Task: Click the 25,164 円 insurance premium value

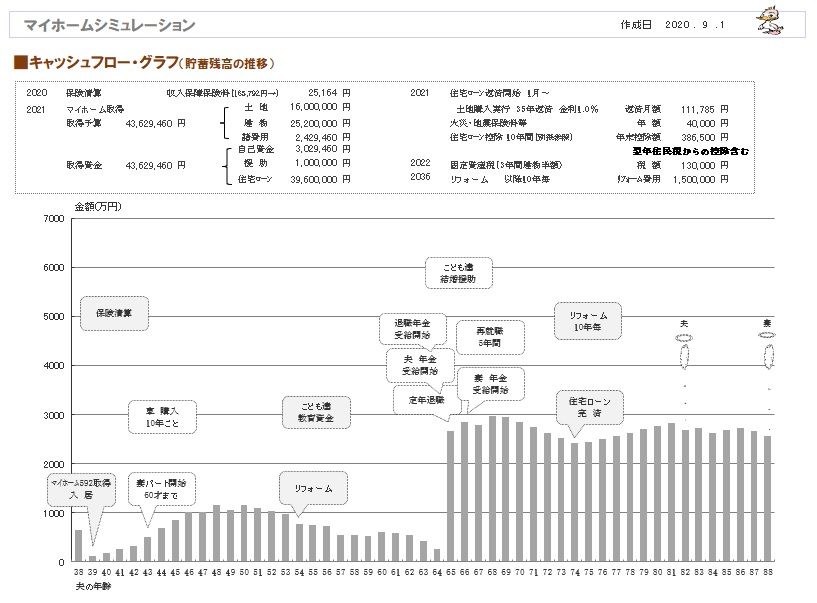Action: tap(329, 93)
